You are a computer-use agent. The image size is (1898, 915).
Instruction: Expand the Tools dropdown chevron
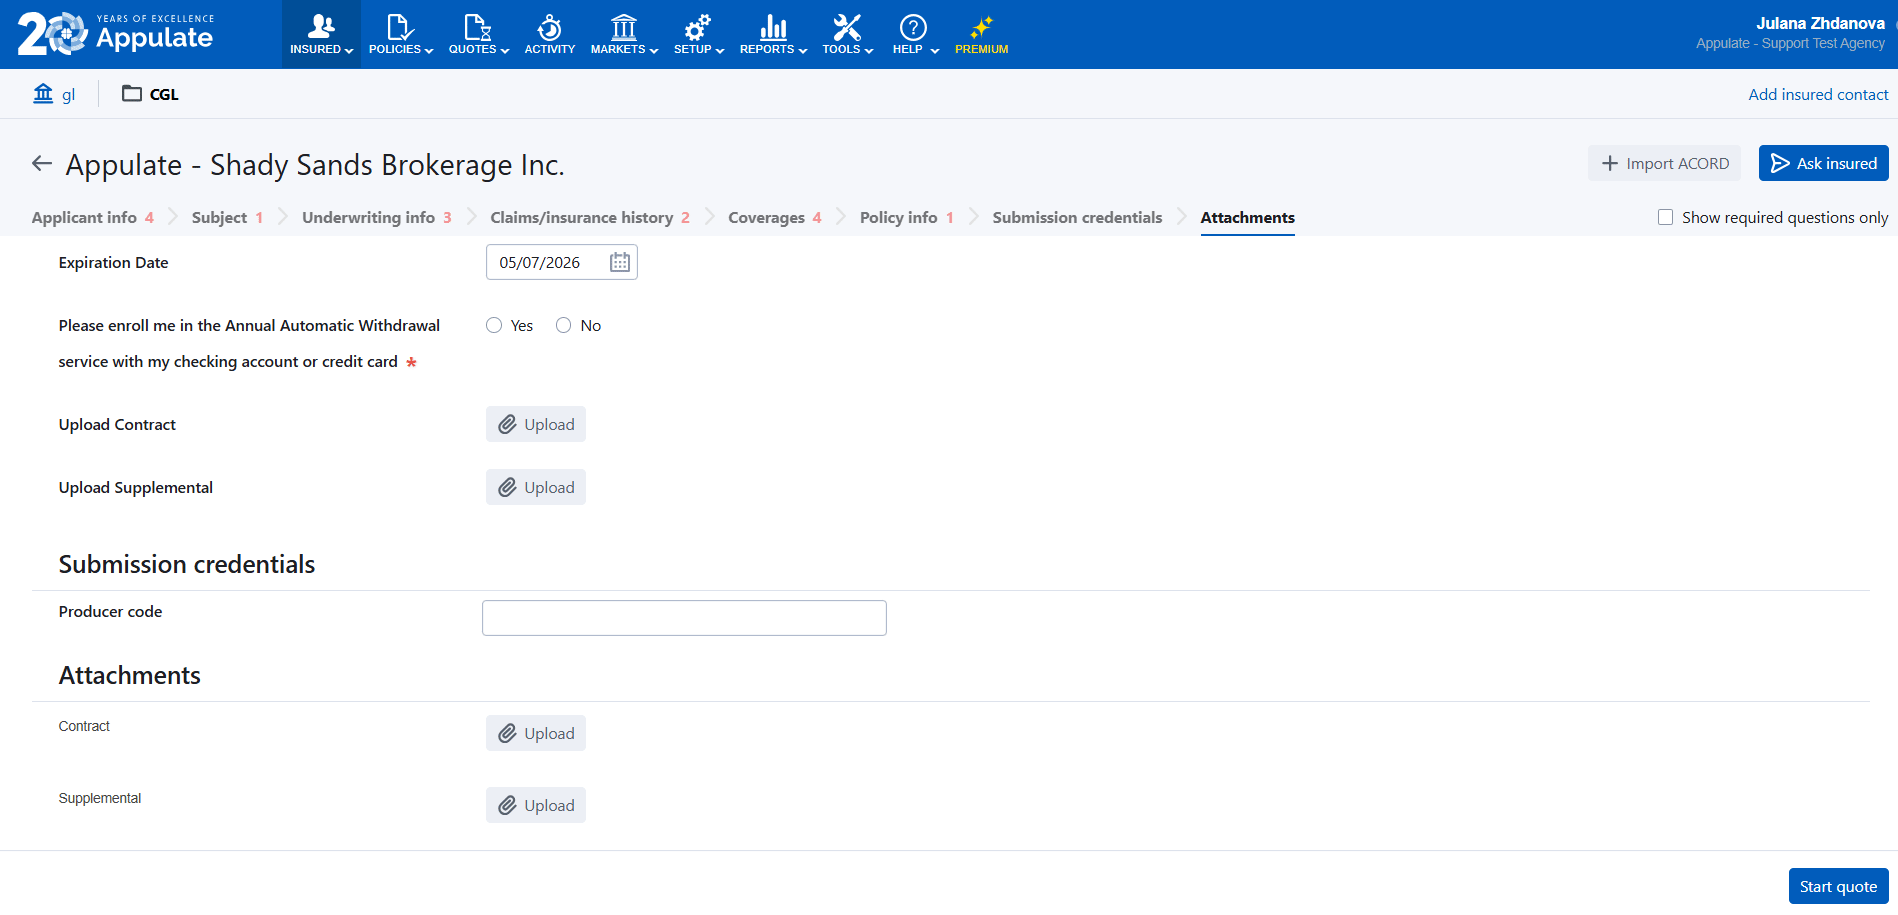(x=869, y=51)
